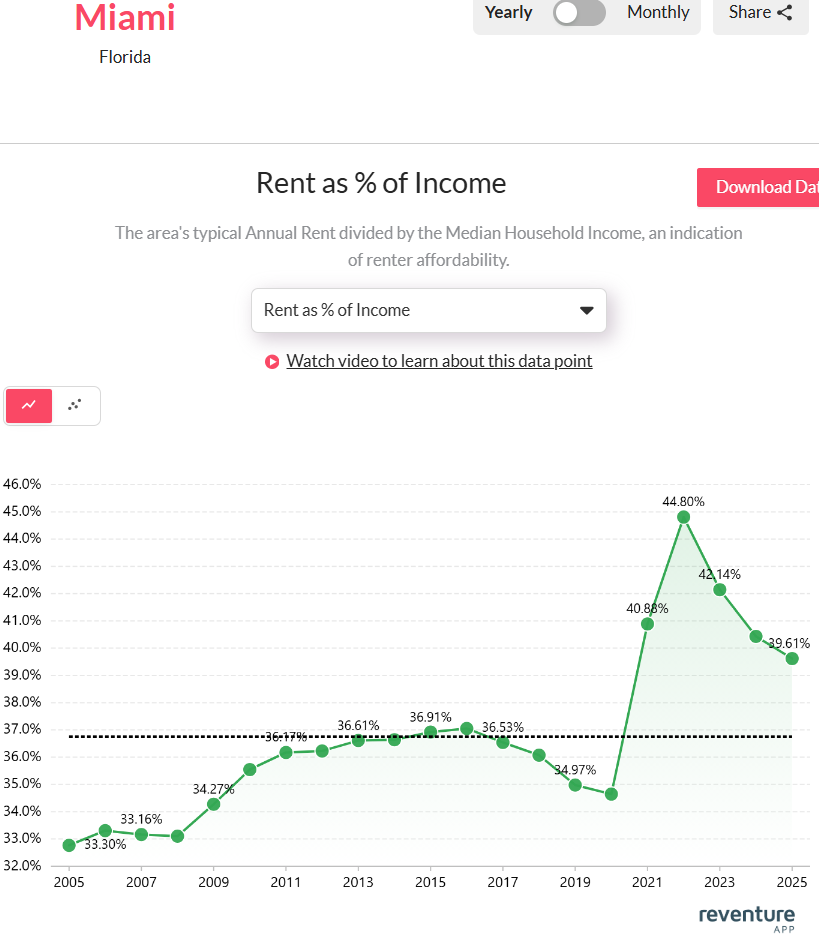
Task: Click the 39.61% data point at 2025
Action: [791, 658]
